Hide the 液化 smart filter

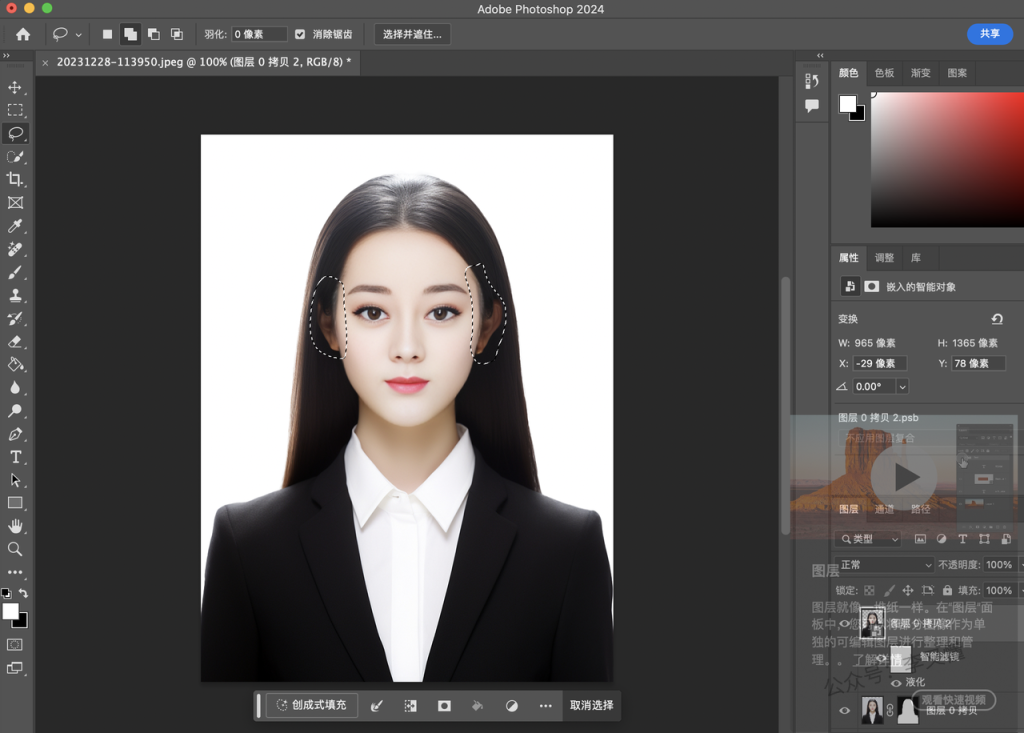[896, 683]
